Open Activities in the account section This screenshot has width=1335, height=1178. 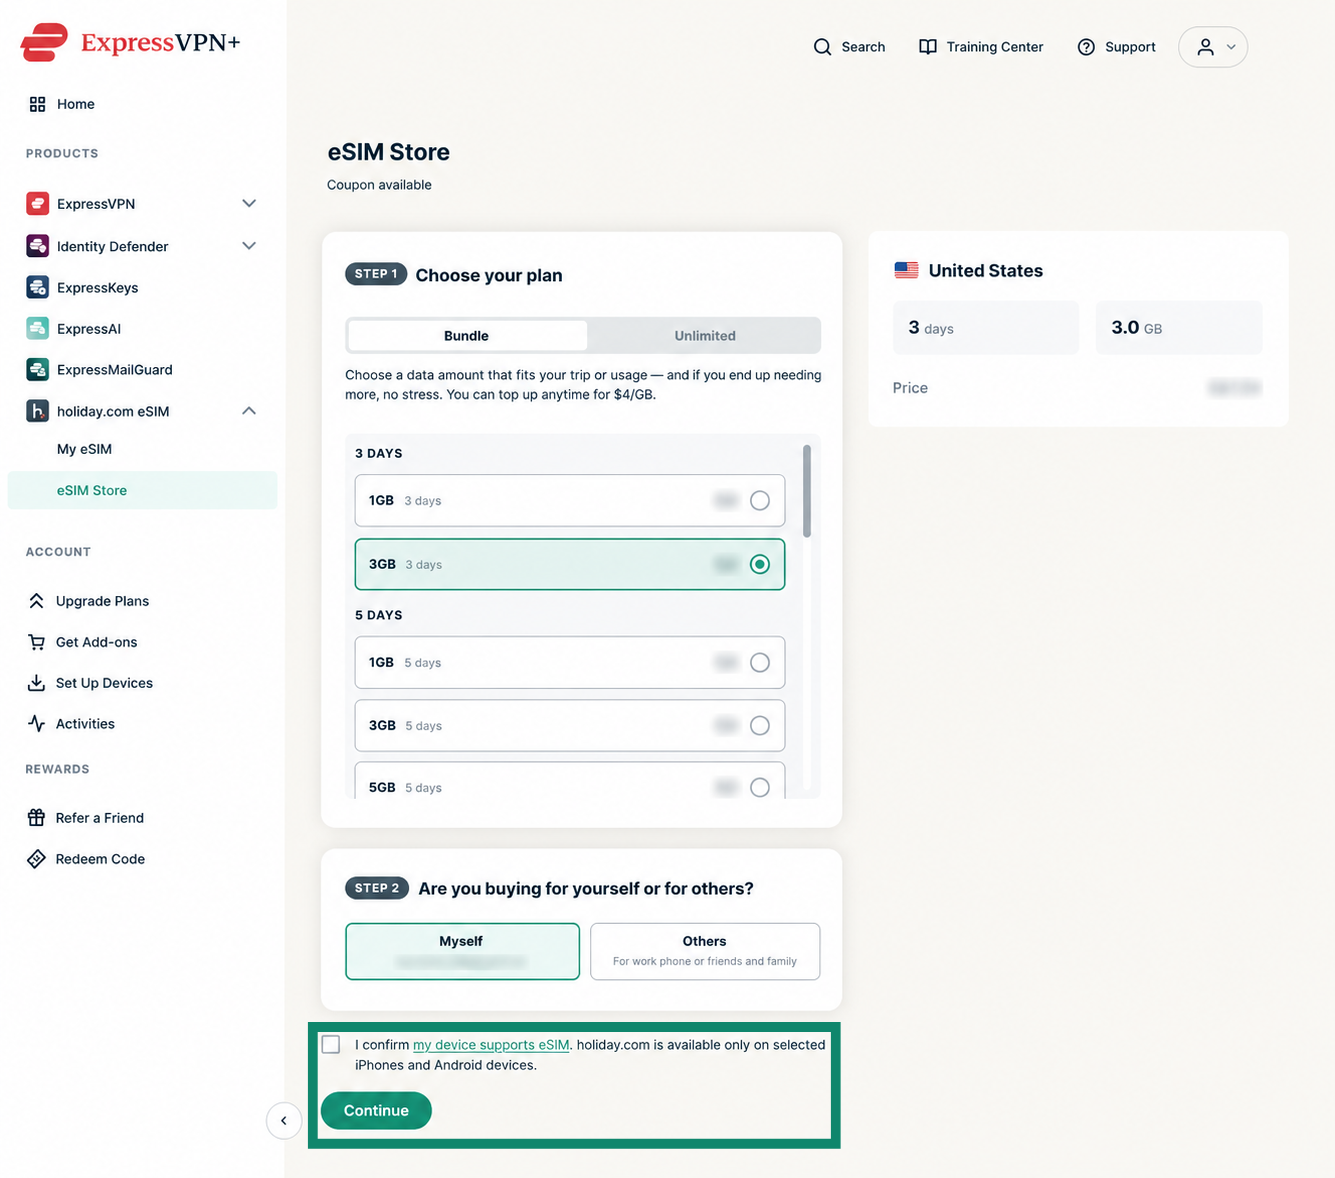pyautogui.click(x=85, y=724)
